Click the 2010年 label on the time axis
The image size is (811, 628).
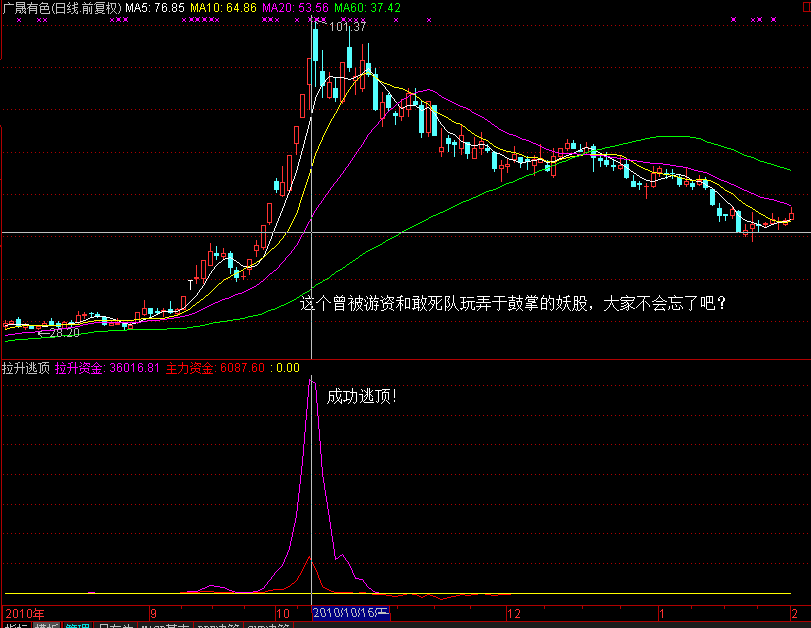(24, 614)
